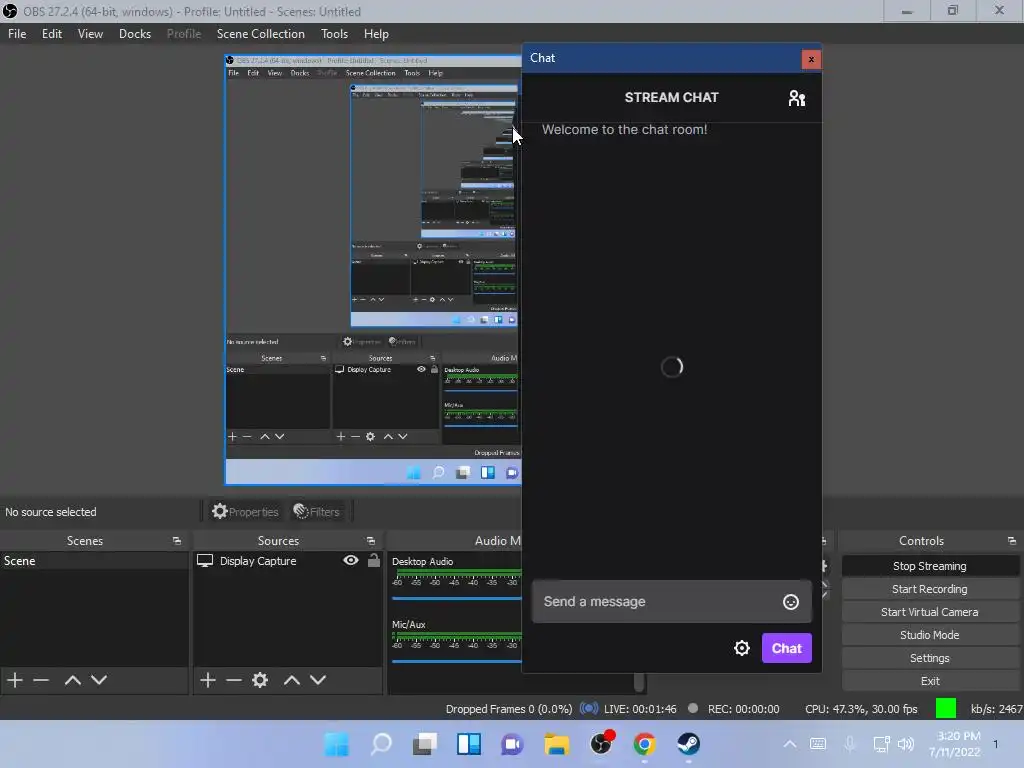1024x768 pixels.
Task: Click the 'REC: 00:00:00' status text
Action: pos(743,709)
